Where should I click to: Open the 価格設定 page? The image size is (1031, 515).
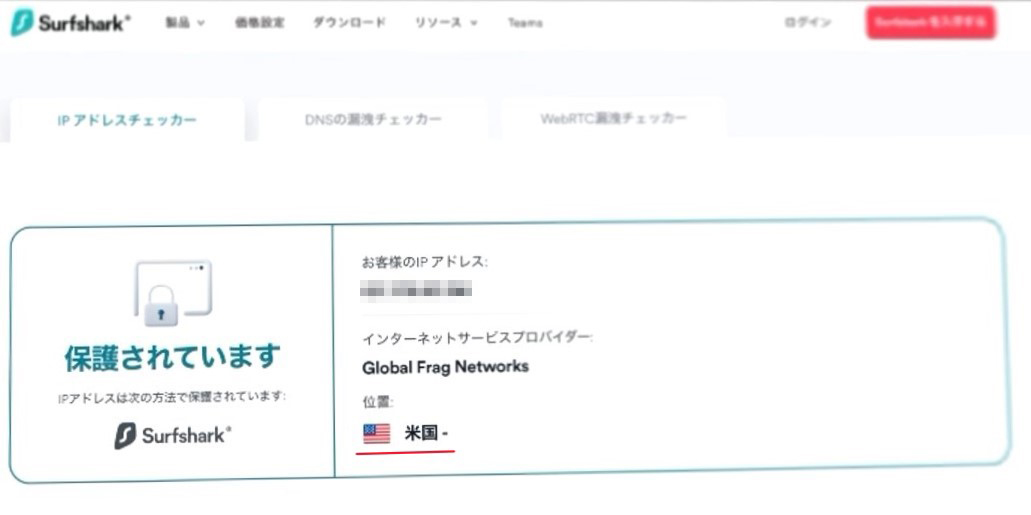click(x=260, y=22)
